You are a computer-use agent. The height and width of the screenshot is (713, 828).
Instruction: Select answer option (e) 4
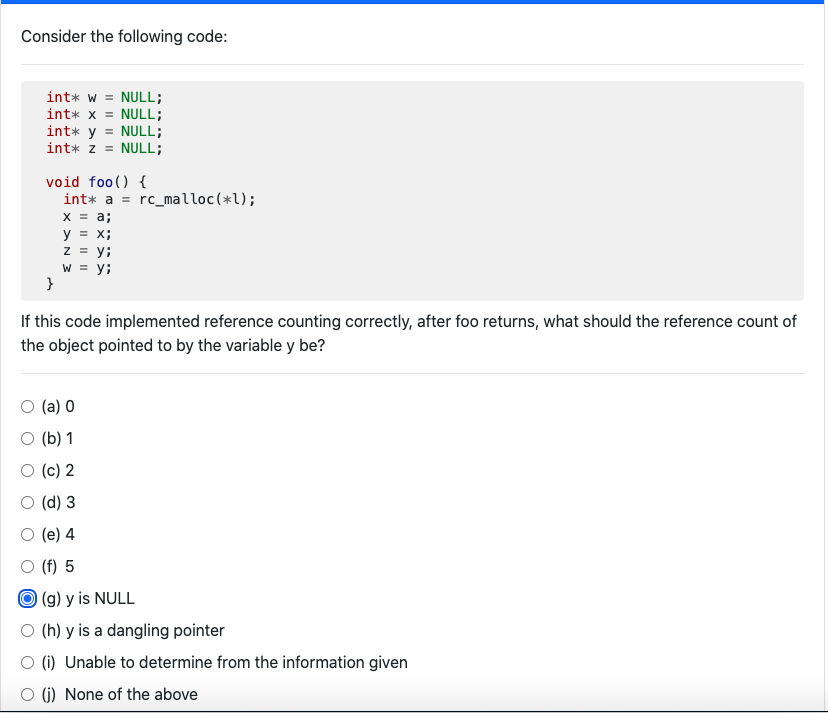pyautogui.click(x=27, y=534)
